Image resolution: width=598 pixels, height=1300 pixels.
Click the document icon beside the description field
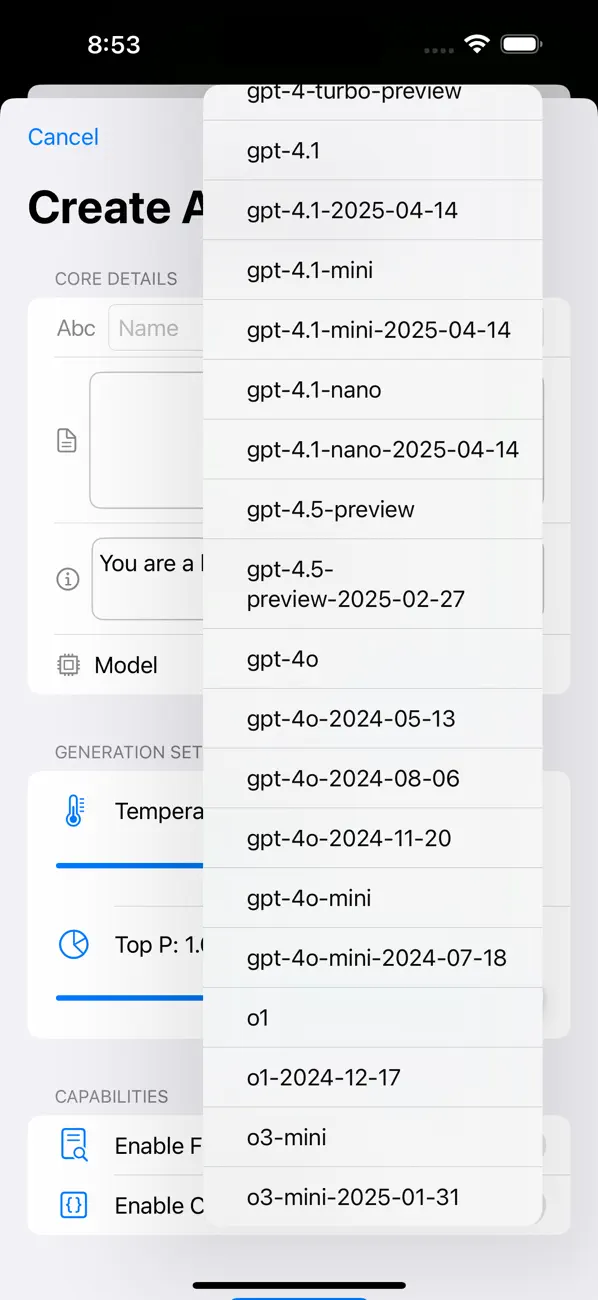click(66, 440)
